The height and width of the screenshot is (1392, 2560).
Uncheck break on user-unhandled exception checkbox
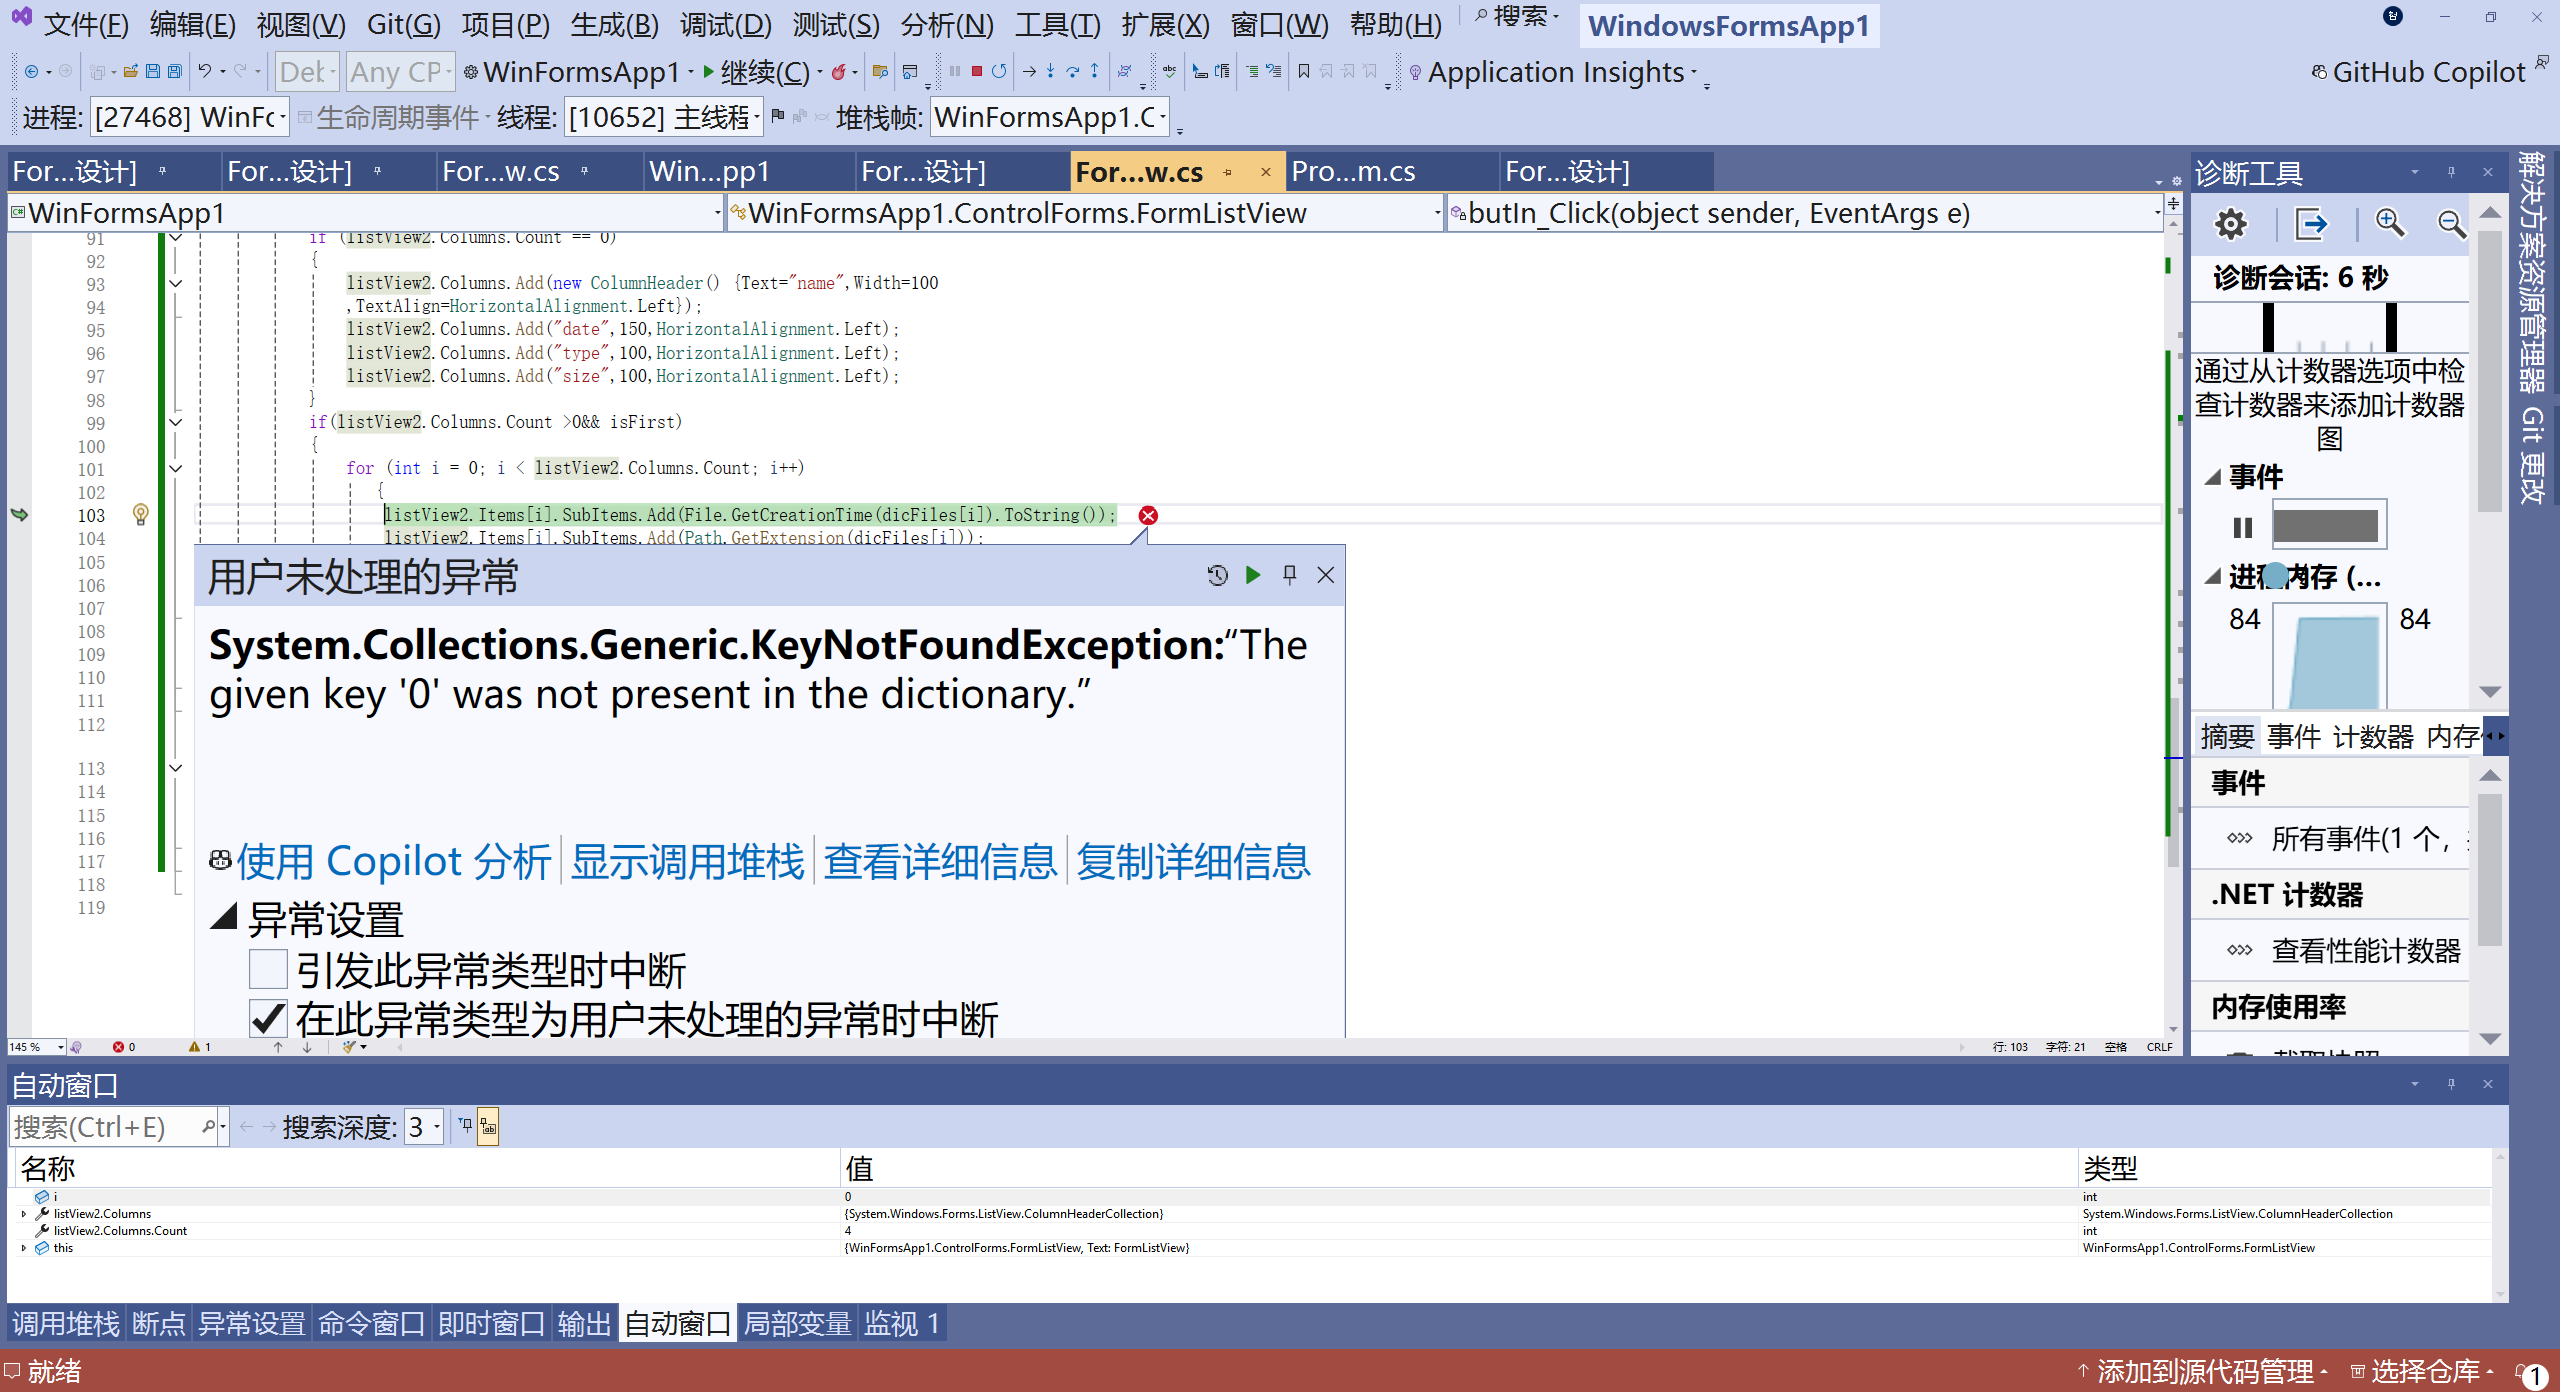click(x=268, y=1019)
